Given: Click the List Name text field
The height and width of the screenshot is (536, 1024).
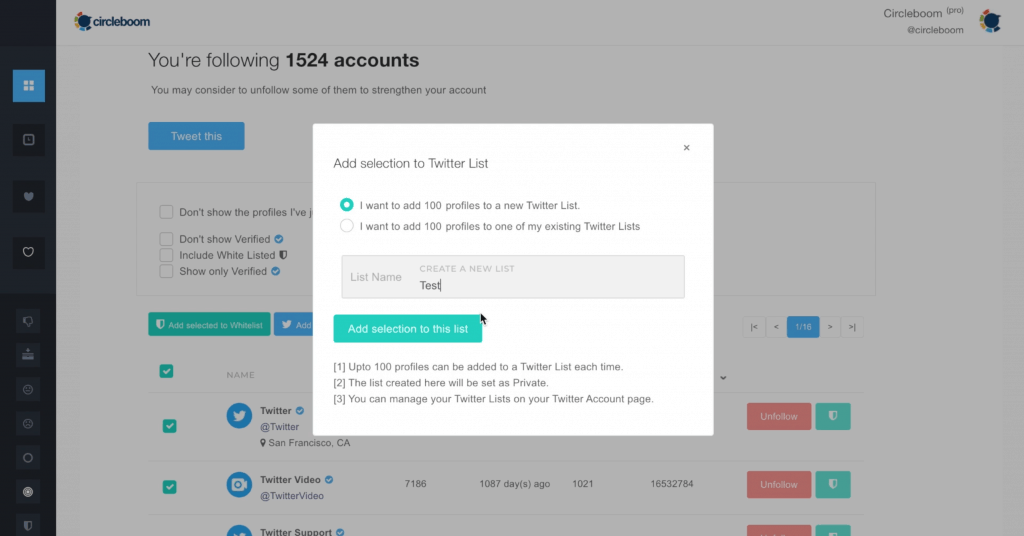Looking at the screenshot, I should coord(513,277).
